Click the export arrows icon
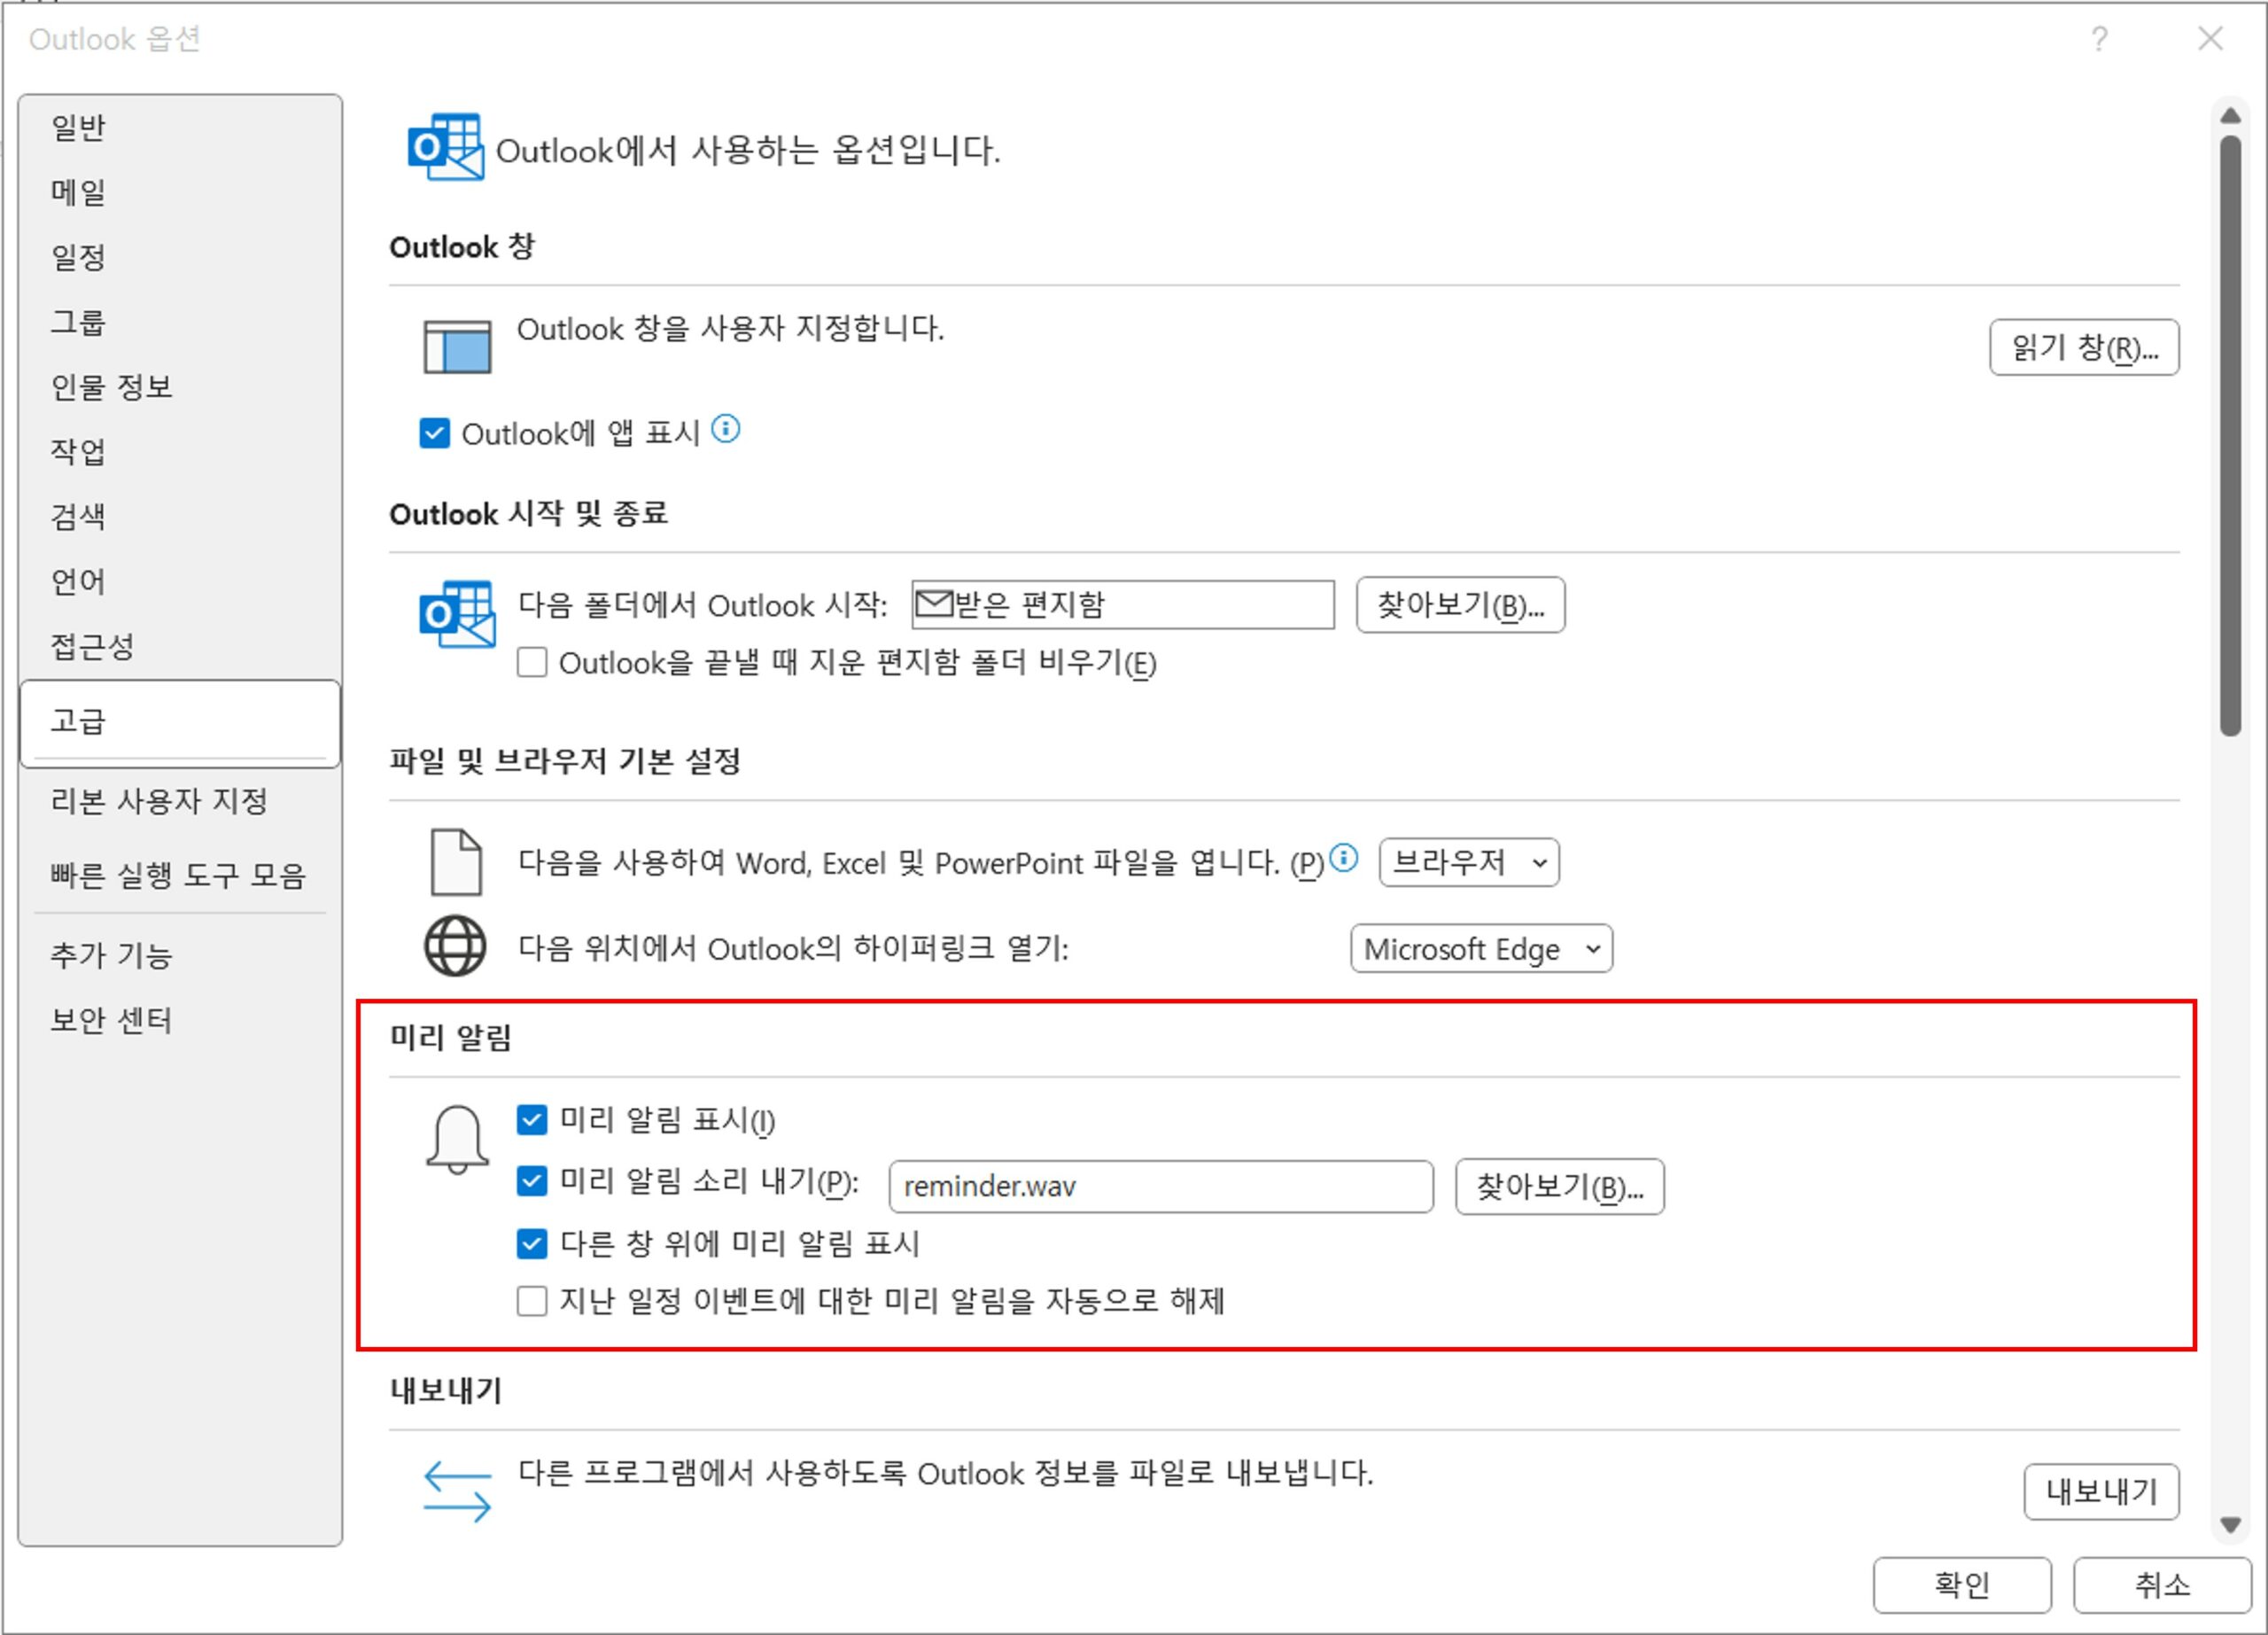The height and width of the screenshot is (1635, 2268). coord(457,1491)
